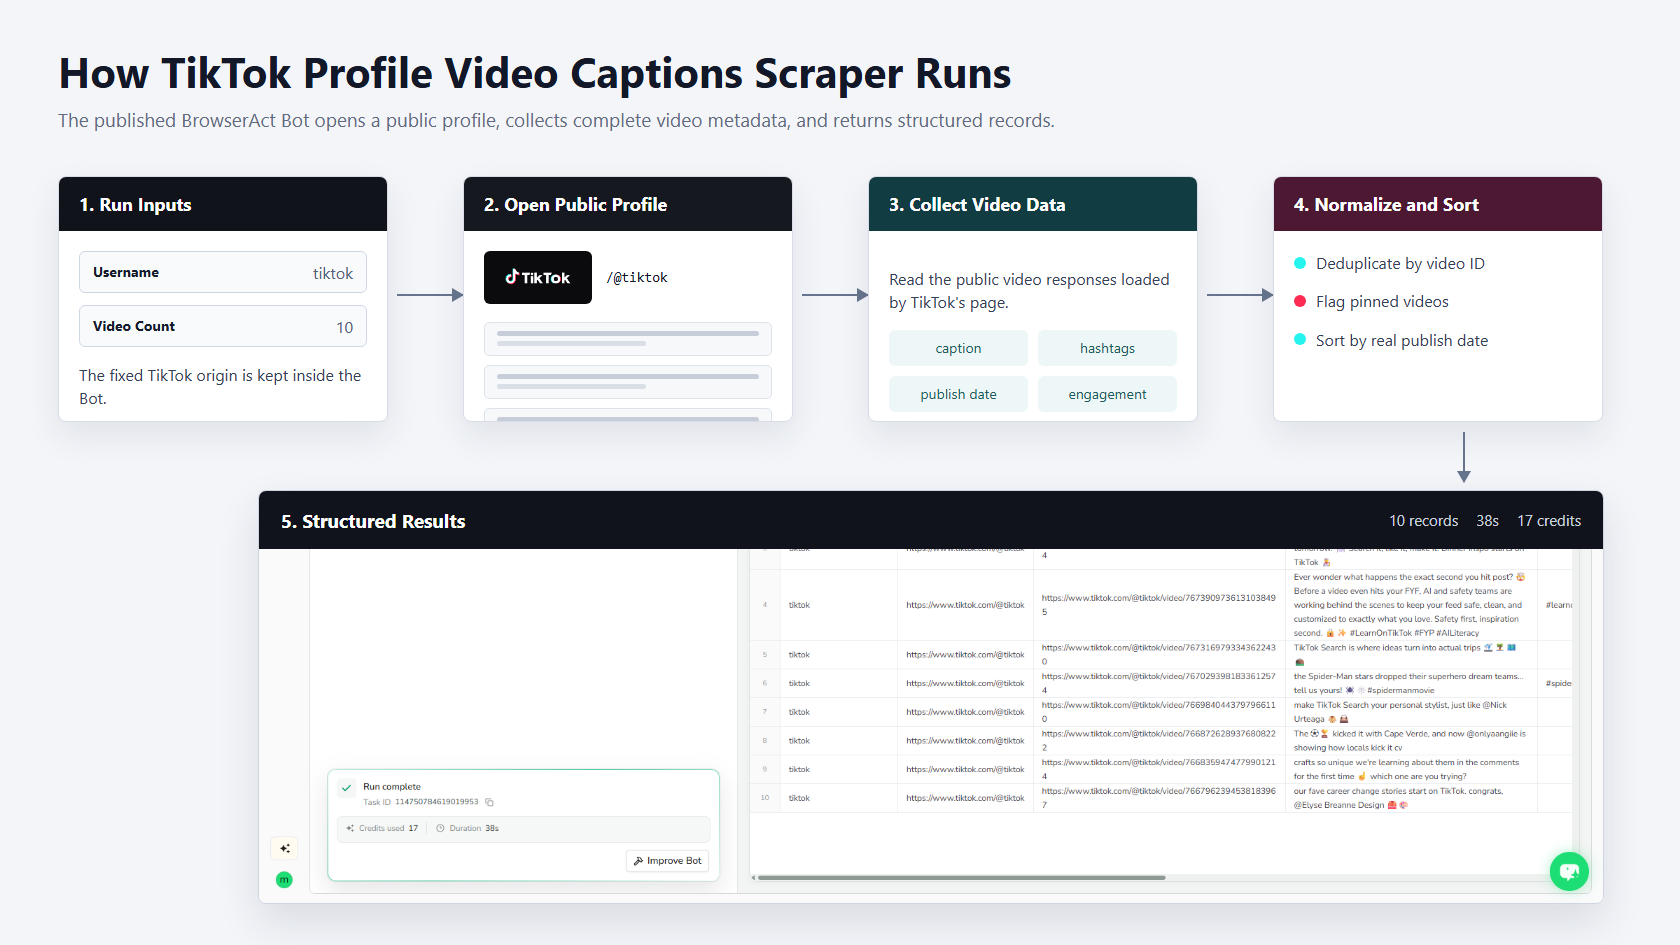Open video link ending 7668359474779901214
This screenshot has height=945, width=1680.
pos(1158,769)
